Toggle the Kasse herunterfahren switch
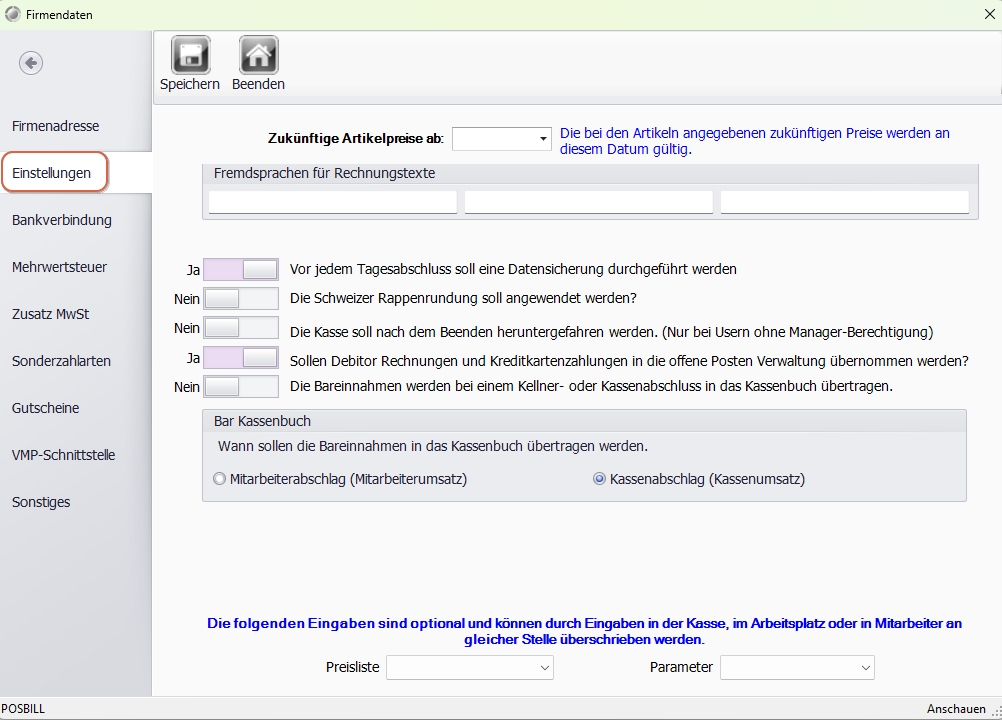 coord(241,328)
